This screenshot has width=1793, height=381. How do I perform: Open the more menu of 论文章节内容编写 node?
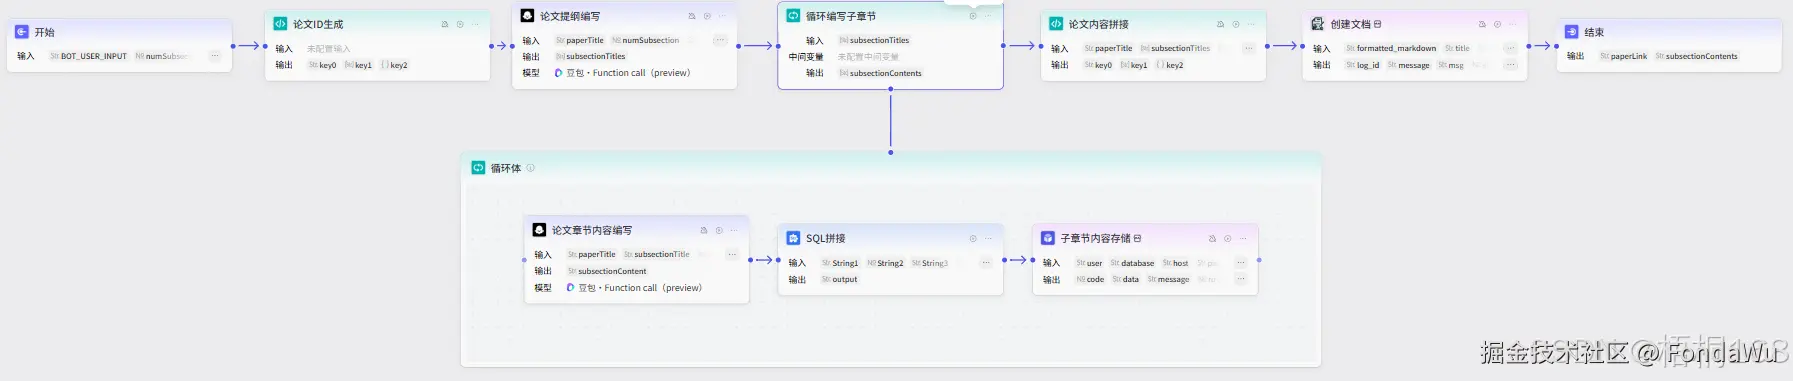pos(734,230)
